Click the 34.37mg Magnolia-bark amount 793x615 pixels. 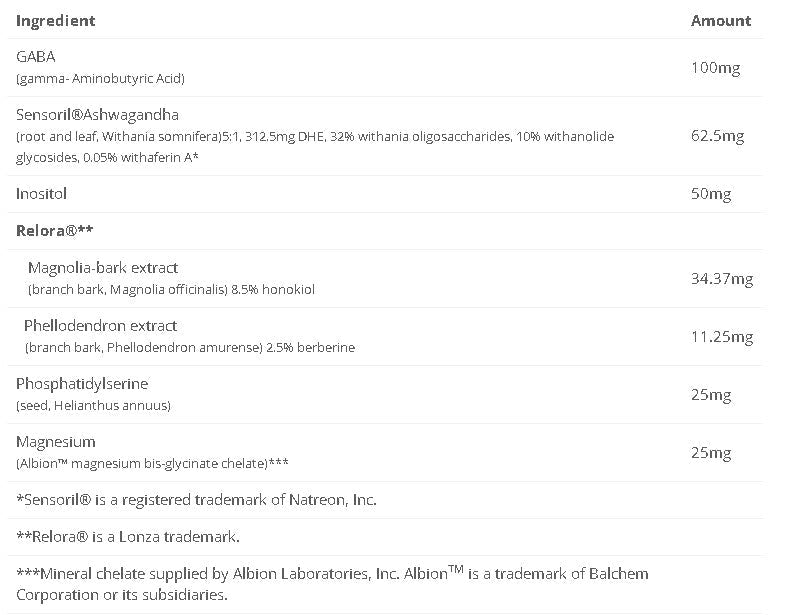pyautogui.click(x=722, y=279)
